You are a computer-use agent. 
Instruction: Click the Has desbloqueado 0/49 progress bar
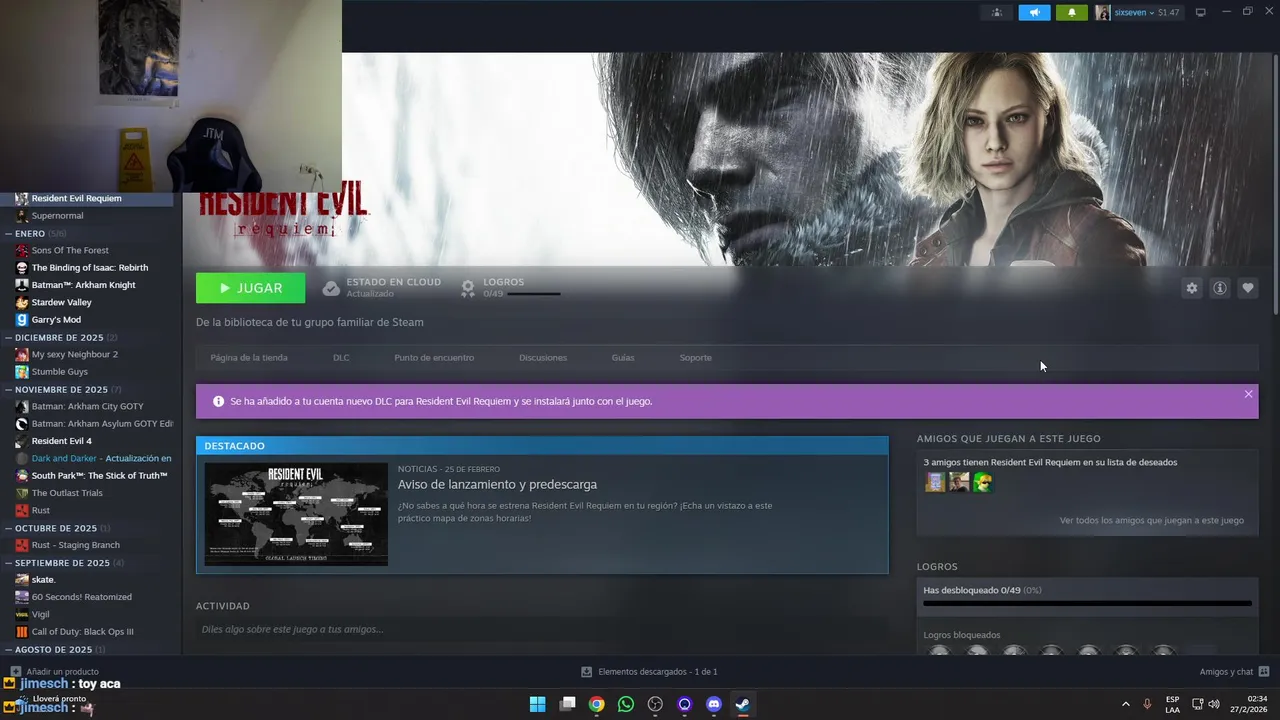[x=1087, y=603]
